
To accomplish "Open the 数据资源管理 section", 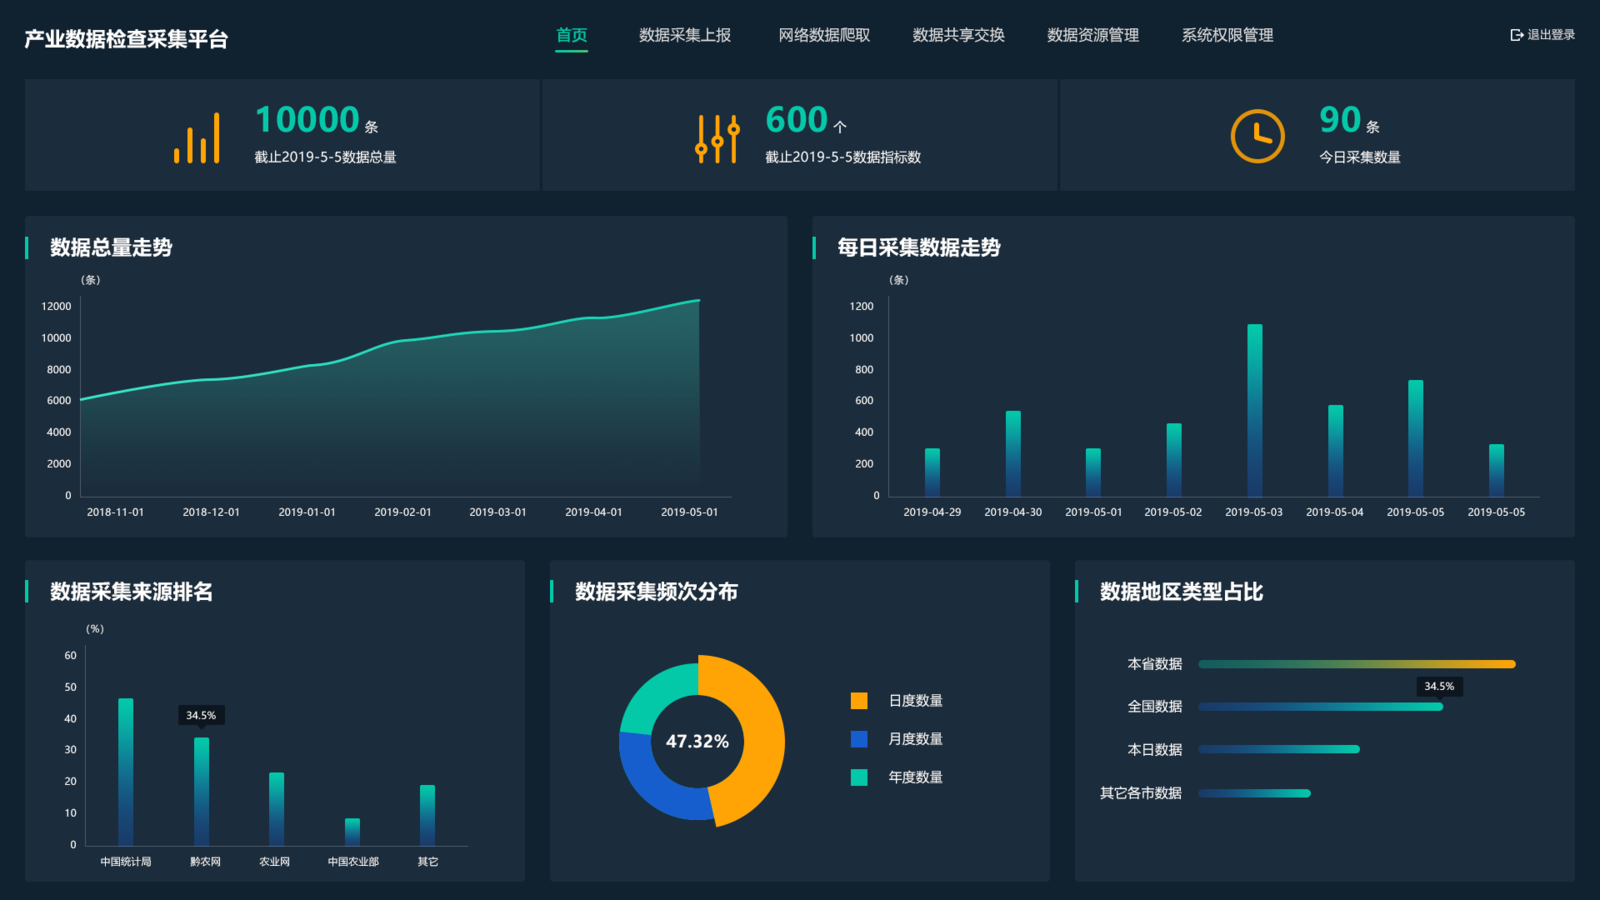I will pyautogui.click(x=1091, y=35).
